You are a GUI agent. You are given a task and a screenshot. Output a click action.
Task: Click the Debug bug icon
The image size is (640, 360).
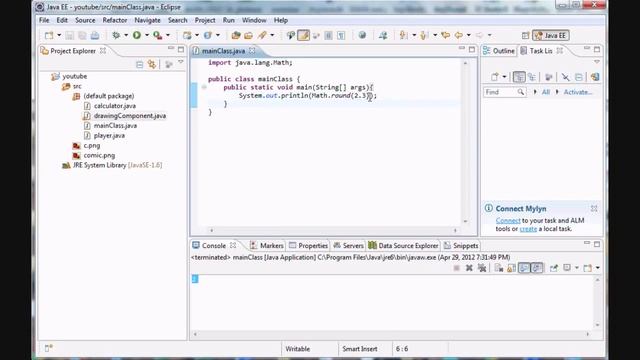pyautogui.click(x=116, y=36)
